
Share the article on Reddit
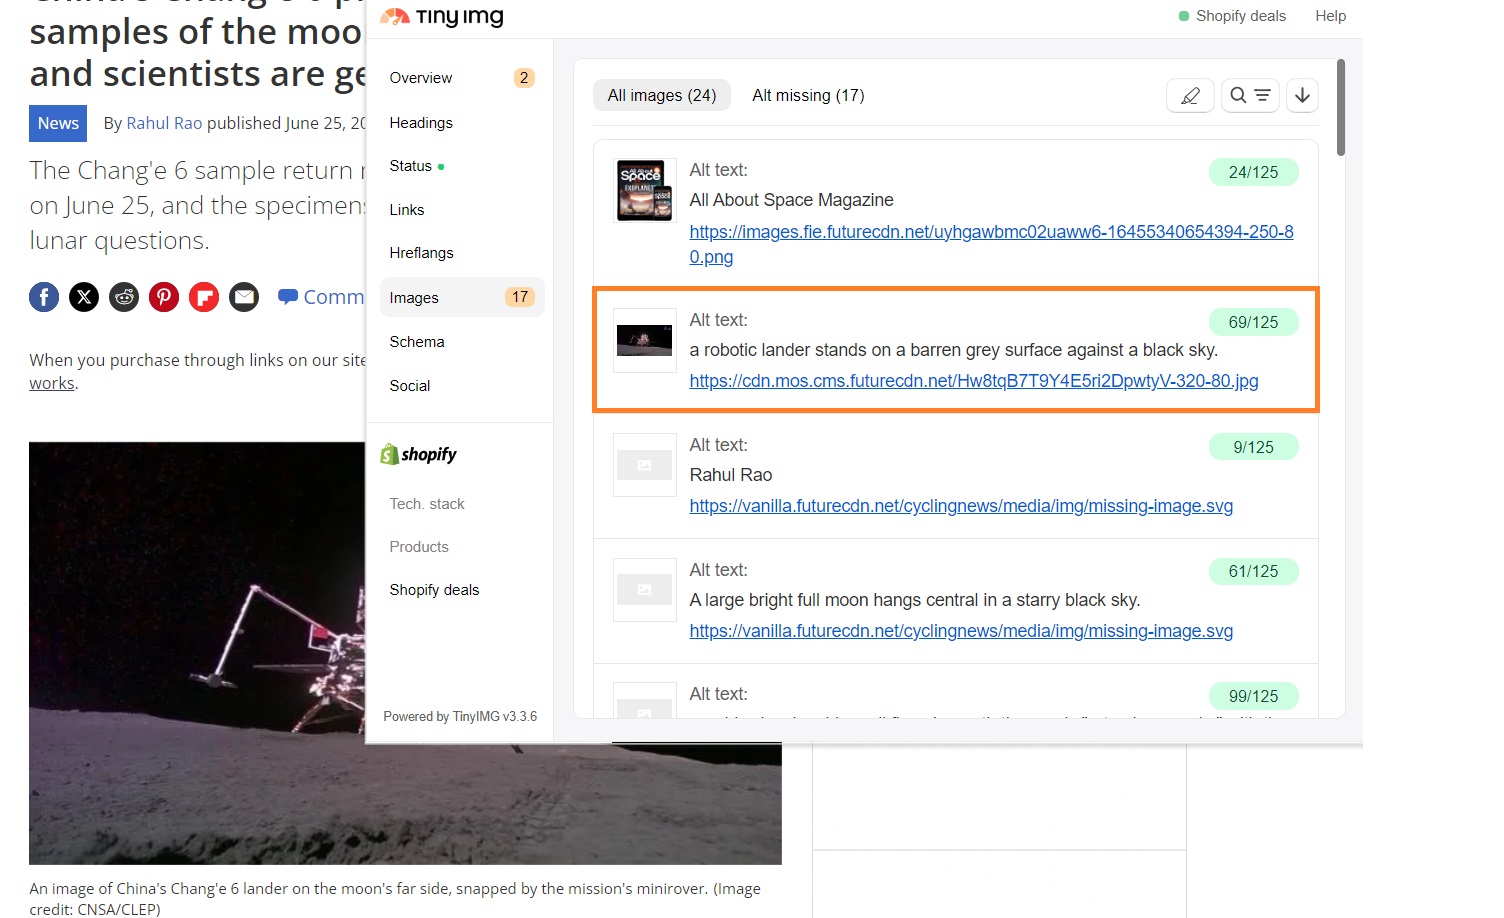click(x=124, y=296)
